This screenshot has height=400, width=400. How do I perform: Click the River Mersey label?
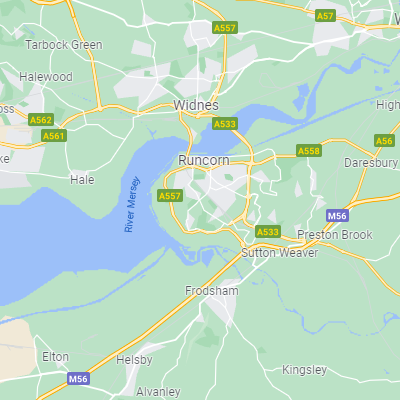click(132, 204)
